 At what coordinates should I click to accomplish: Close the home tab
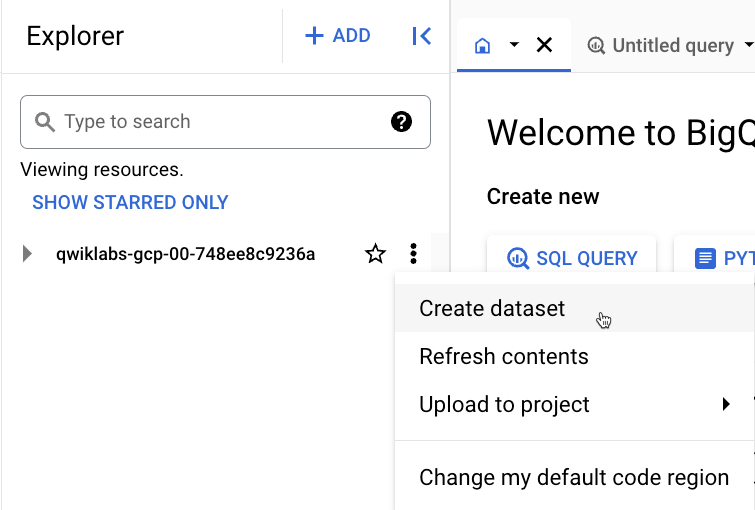click(x=544, y=45)
